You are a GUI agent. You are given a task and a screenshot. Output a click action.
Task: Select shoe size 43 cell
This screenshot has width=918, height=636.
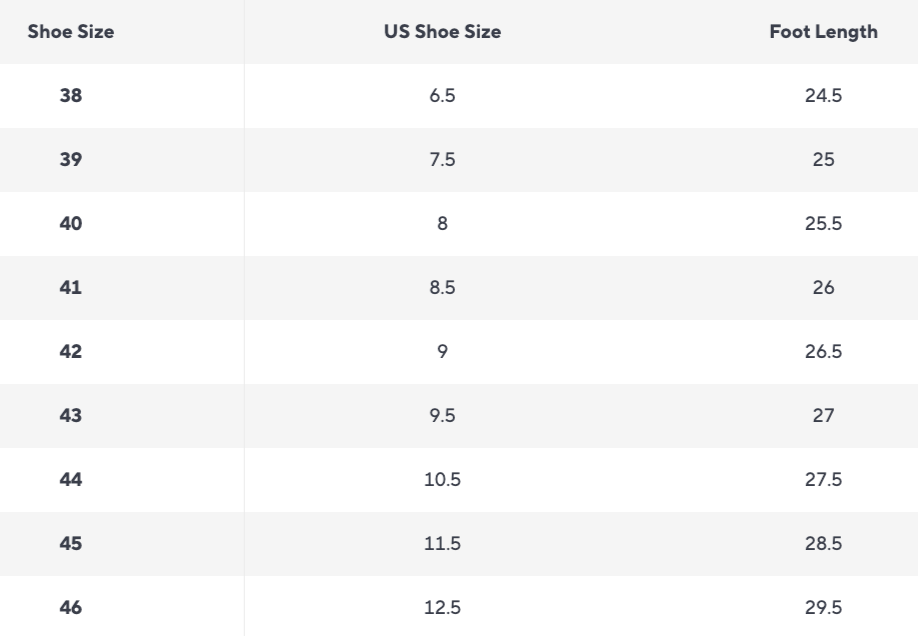(71, 416)
